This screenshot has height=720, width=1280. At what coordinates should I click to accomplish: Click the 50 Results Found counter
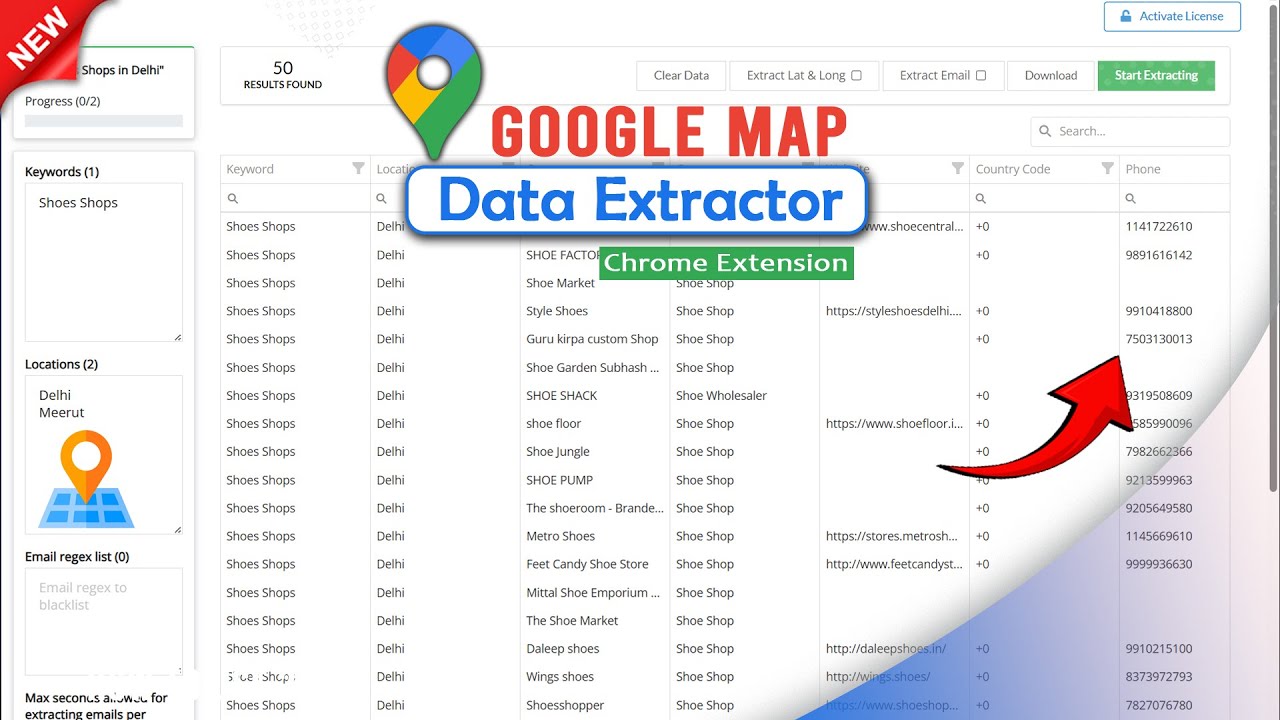(283, 75)
